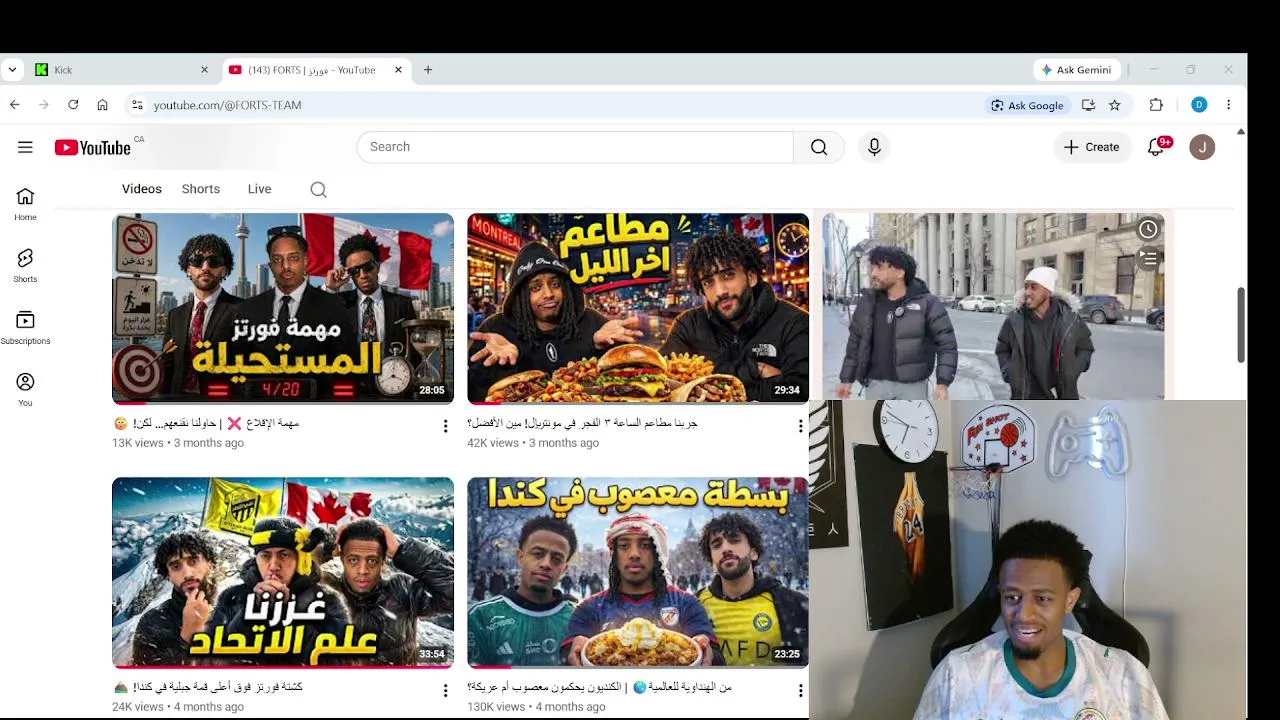Viewport: 1280px width, 720px height.
Task: Open the browser home page
Action: click(x=102, y=105)
